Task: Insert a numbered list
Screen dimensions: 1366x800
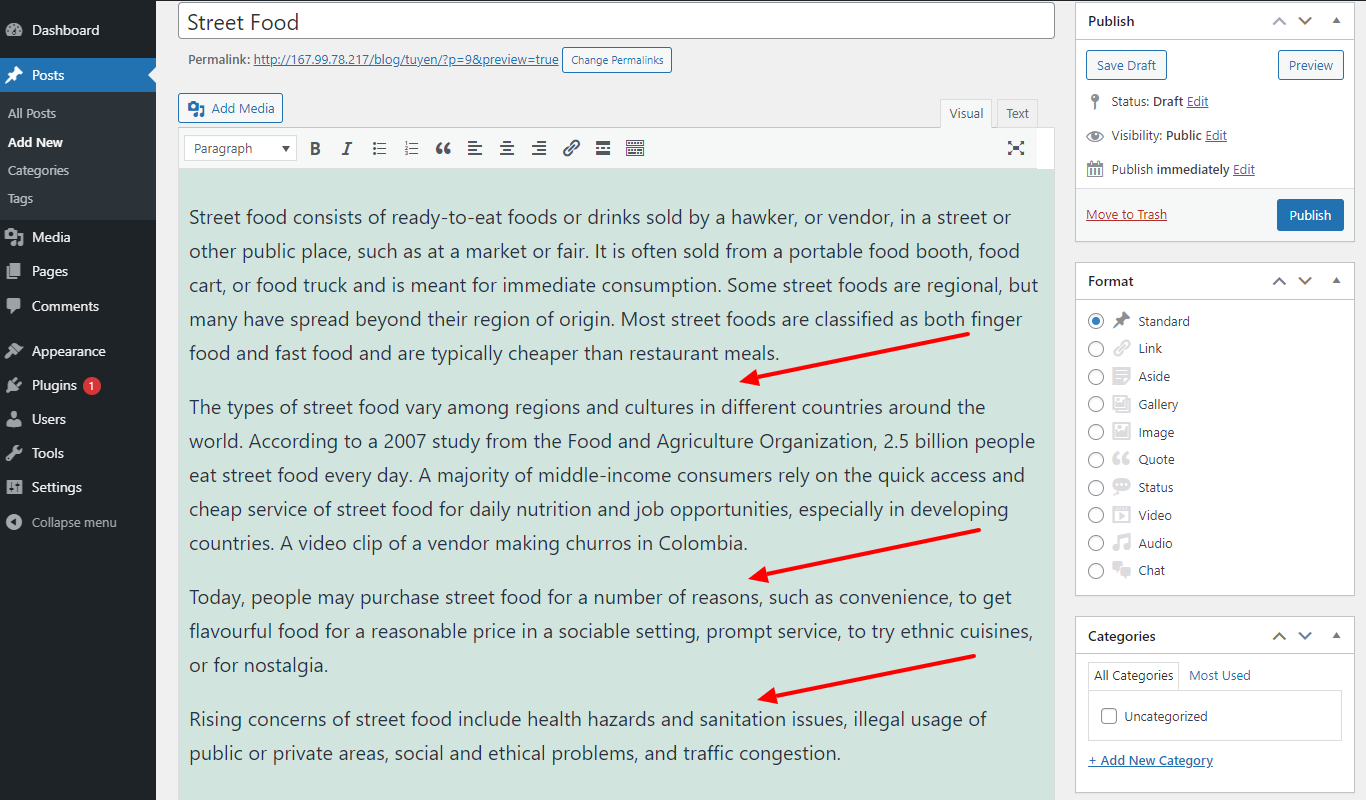Action: point(411,148)
